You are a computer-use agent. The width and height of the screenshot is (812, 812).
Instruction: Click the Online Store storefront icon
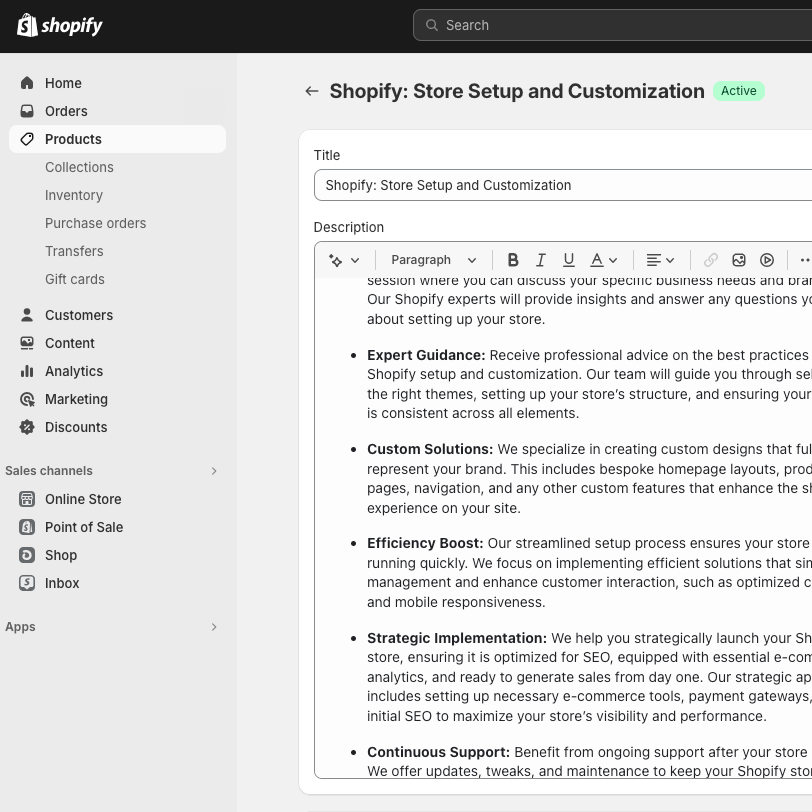(27, 499)
